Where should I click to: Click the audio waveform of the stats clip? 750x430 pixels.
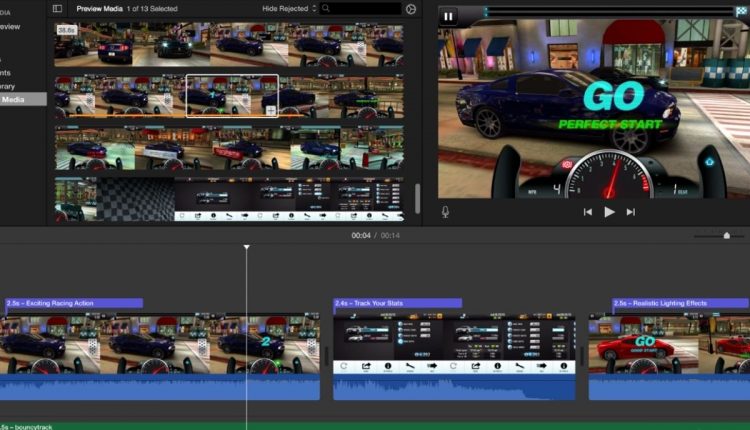click(x=454, y=387)
